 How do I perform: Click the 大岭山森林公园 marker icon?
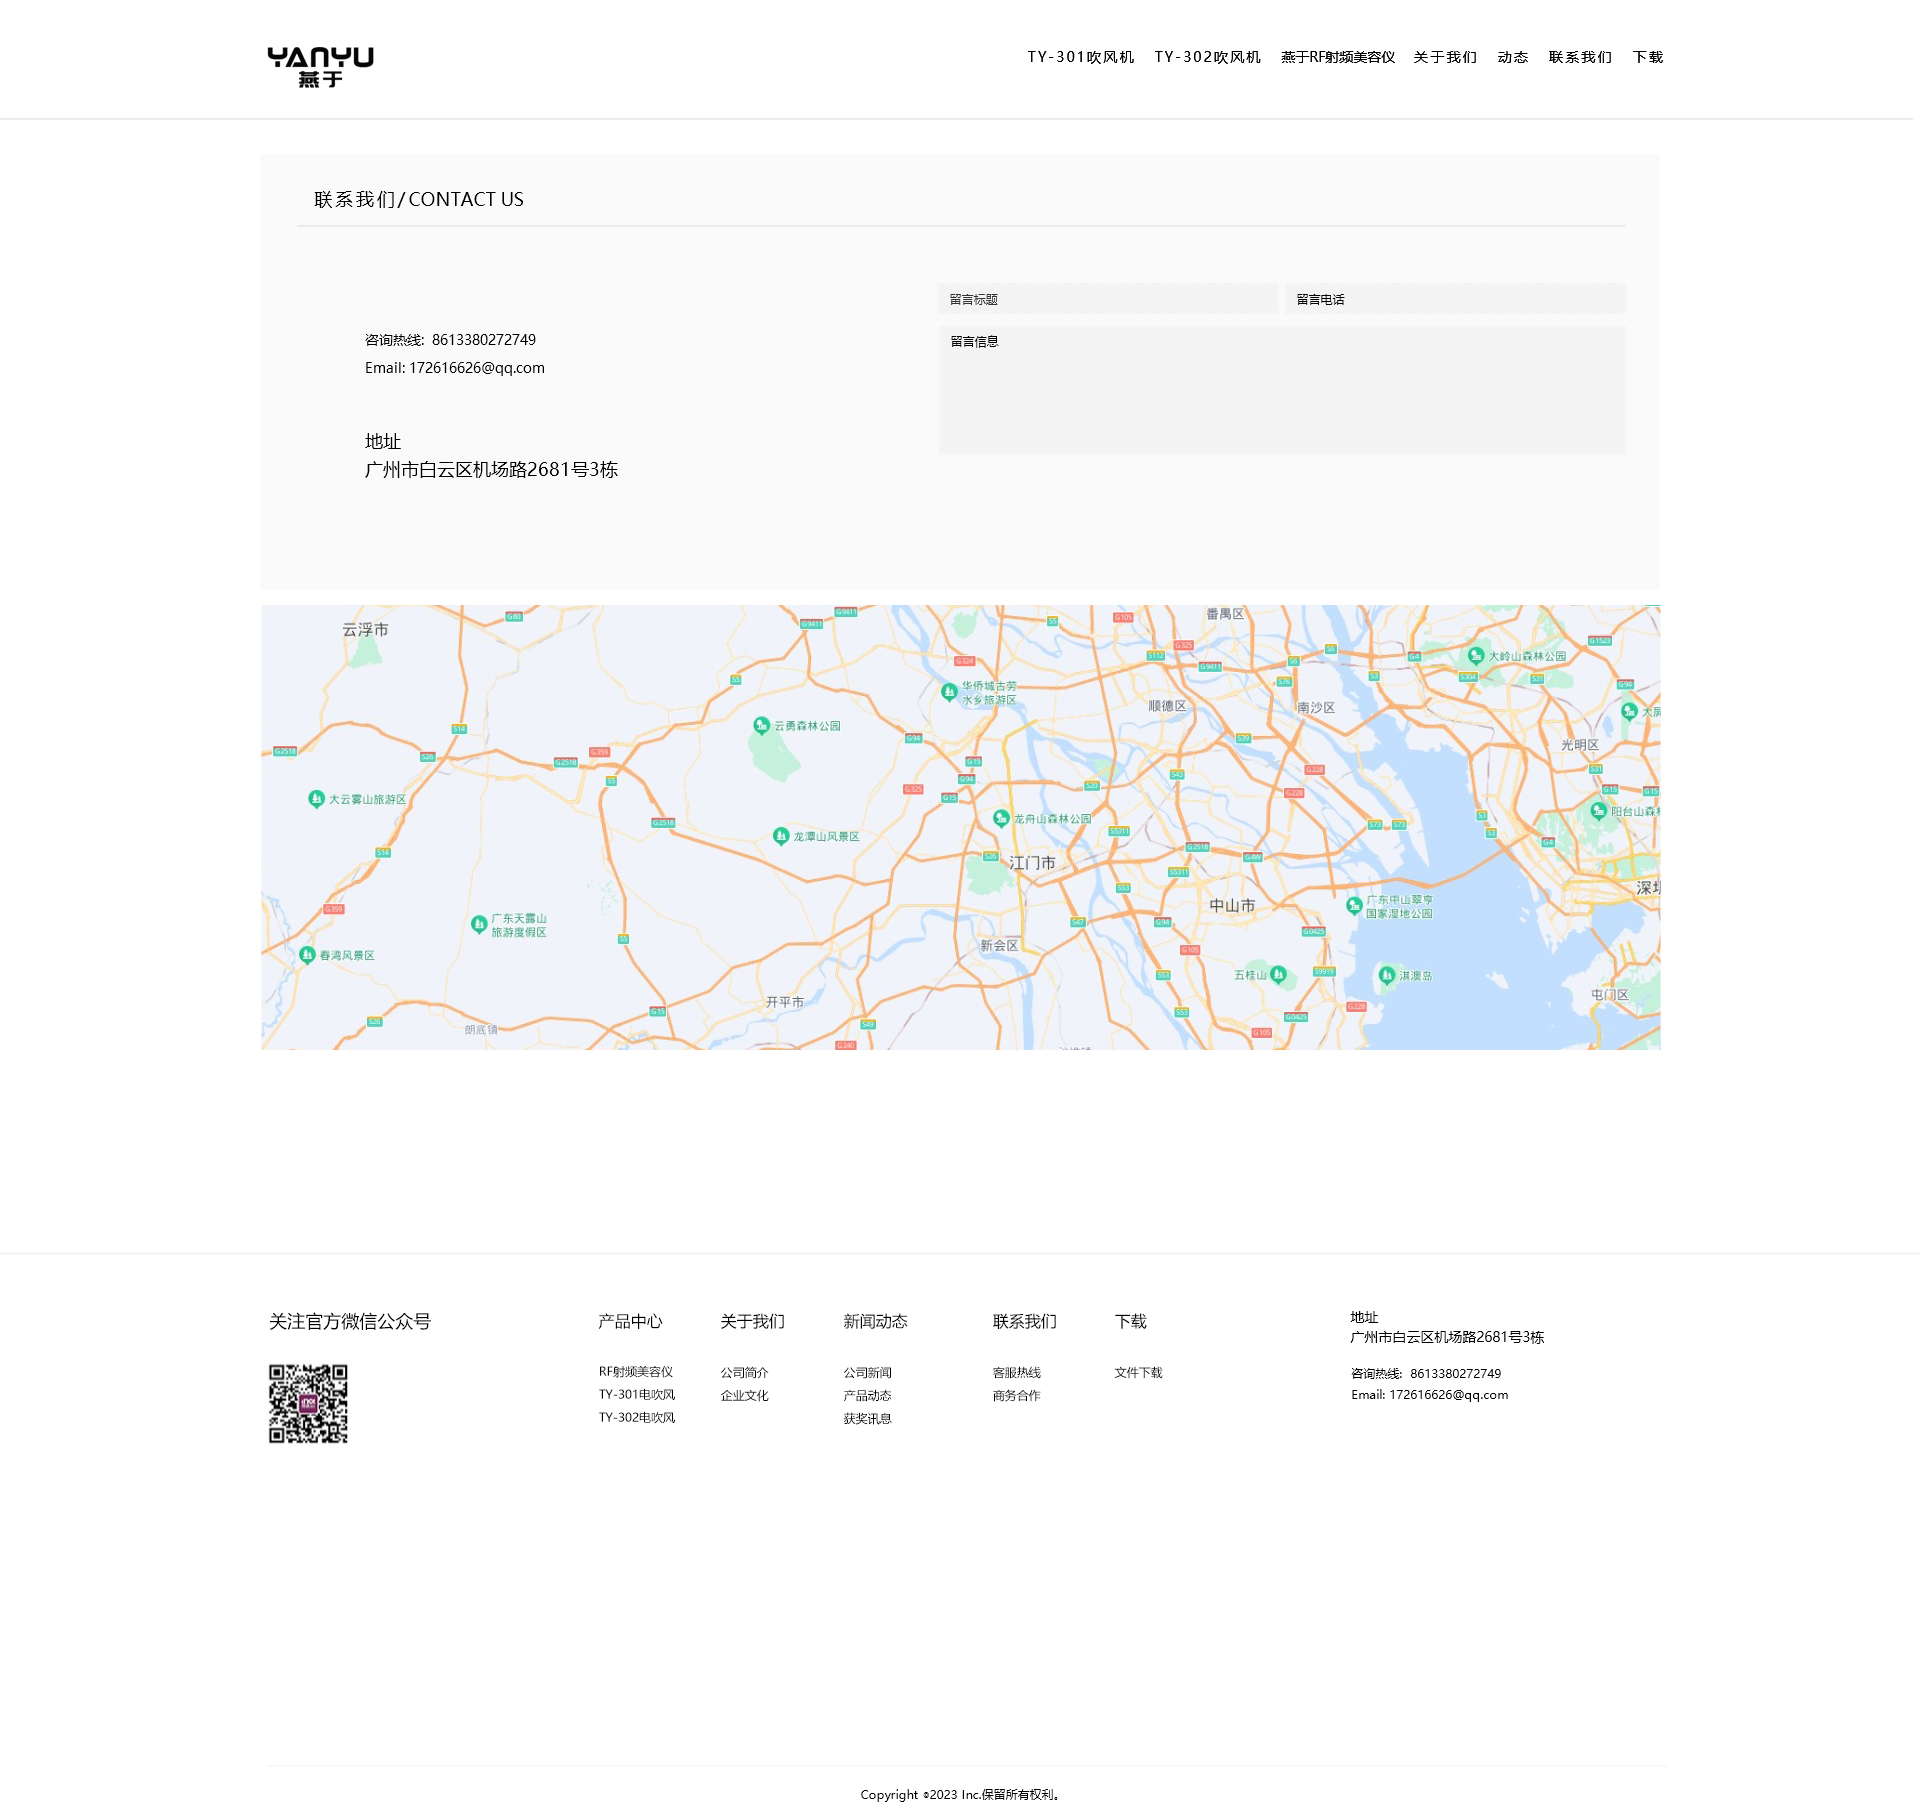(1476, 656)
